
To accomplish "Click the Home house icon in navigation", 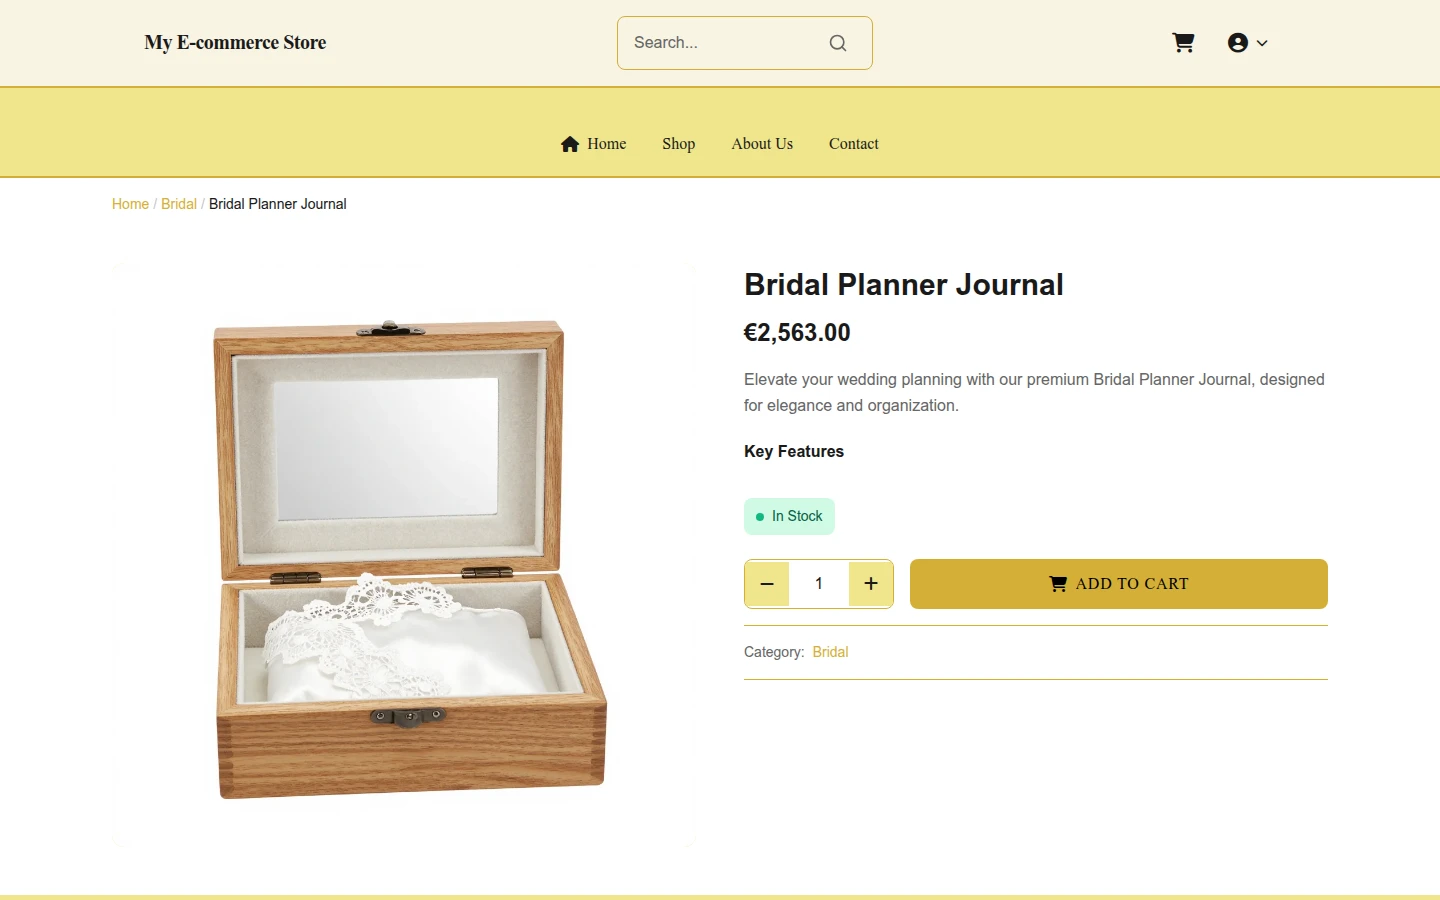I will coord(570,144).
